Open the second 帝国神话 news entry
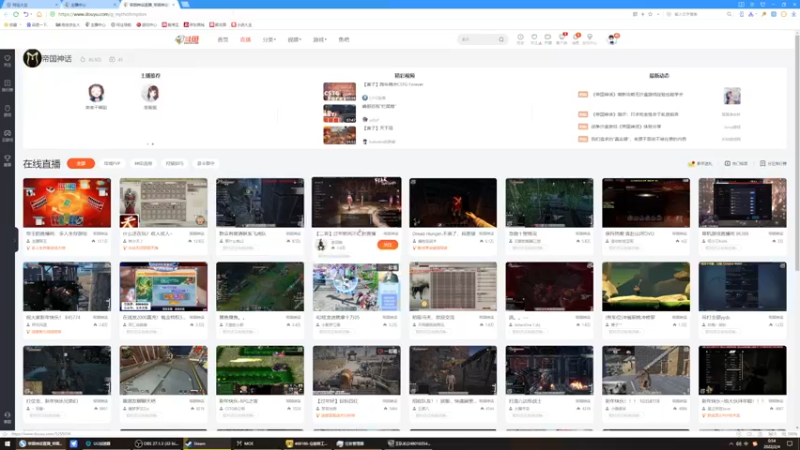Image resolution: width=800 pixels, height=450 pixels. click(x=635, y=114)
